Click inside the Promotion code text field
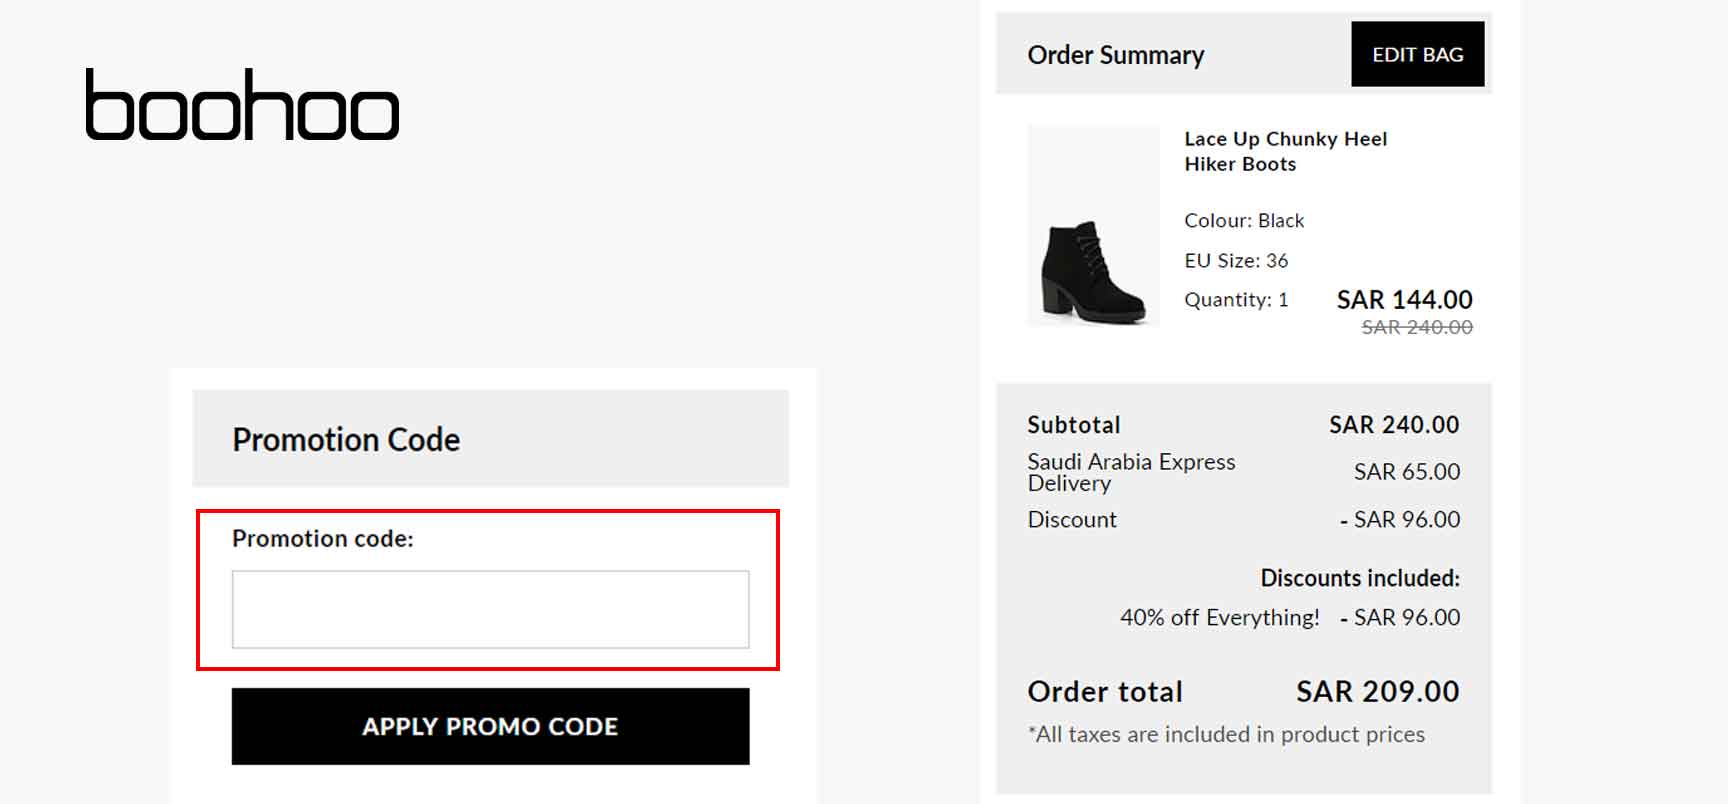This screenshot has width=1728, height=804. coord(489,608)
